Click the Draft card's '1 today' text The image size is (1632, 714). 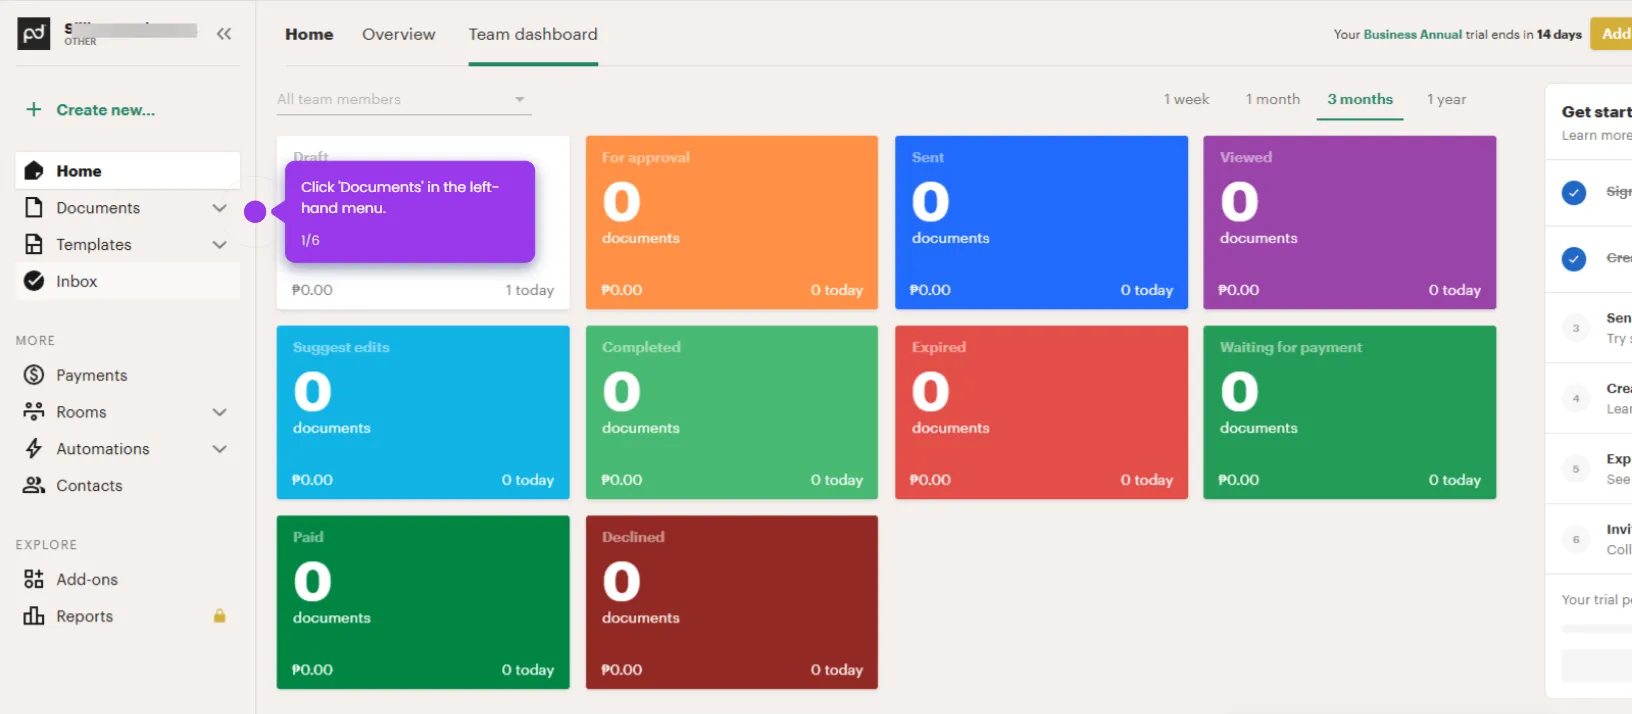529,290
